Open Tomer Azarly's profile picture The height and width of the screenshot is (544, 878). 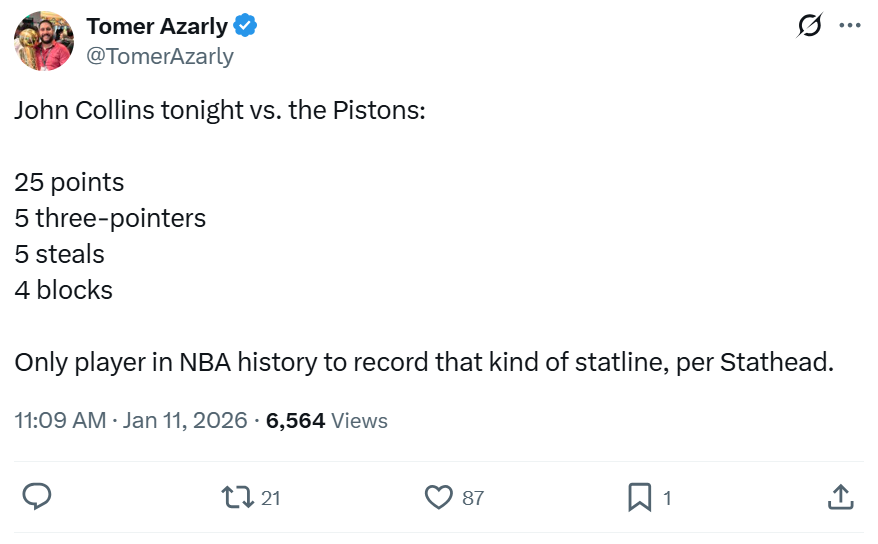click(43, 41)
